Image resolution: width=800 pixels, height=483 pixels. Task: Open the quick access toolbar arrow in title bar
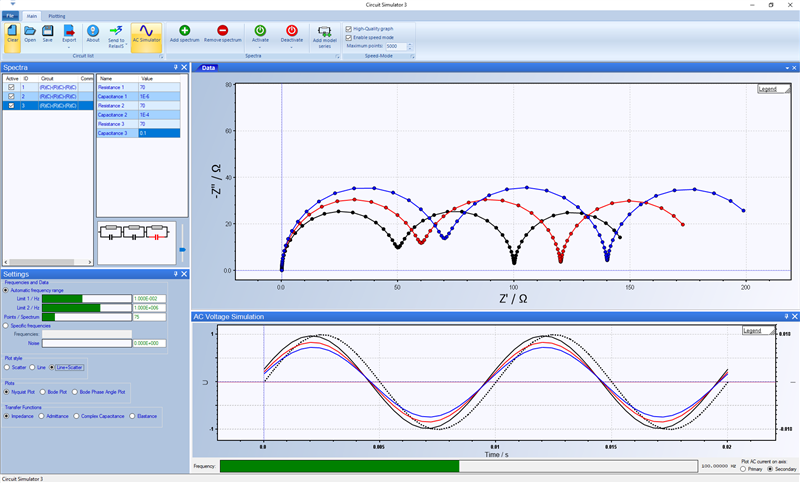pyautogui.click(x=12, y=4)
